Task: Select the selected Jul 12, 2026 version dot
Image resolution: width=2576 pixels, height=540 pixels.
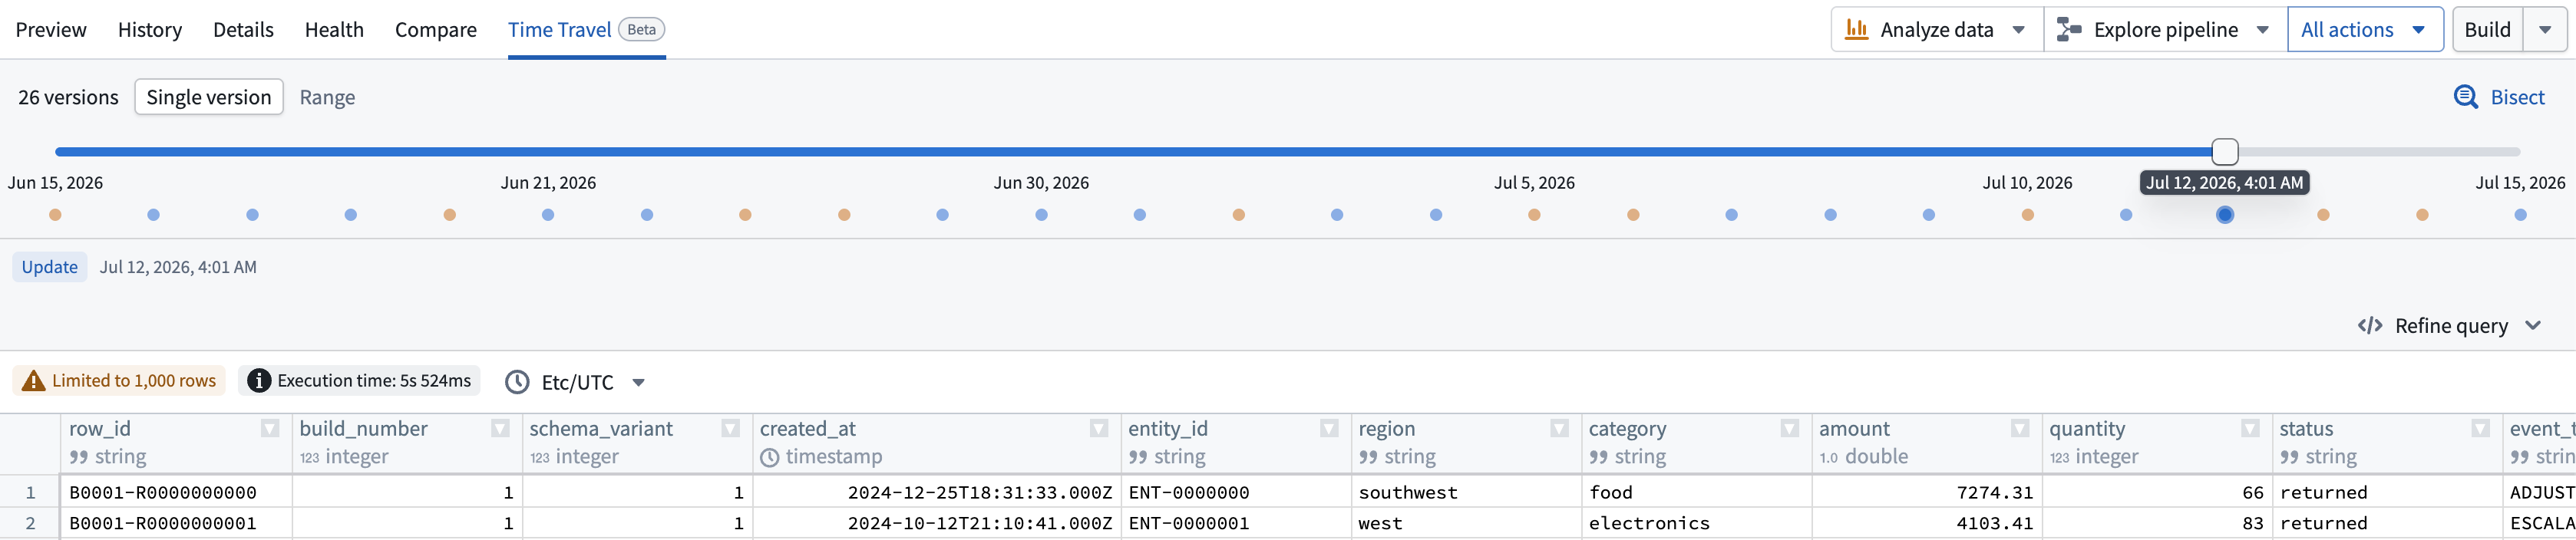Action: click(x=2224, y=215)
